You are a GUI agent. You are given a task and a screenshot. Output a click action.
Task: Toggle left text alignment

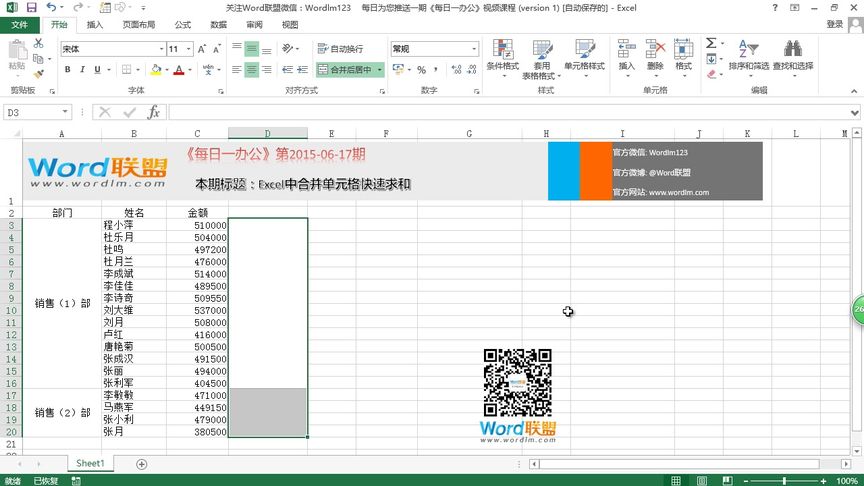(x=237, y=69)
